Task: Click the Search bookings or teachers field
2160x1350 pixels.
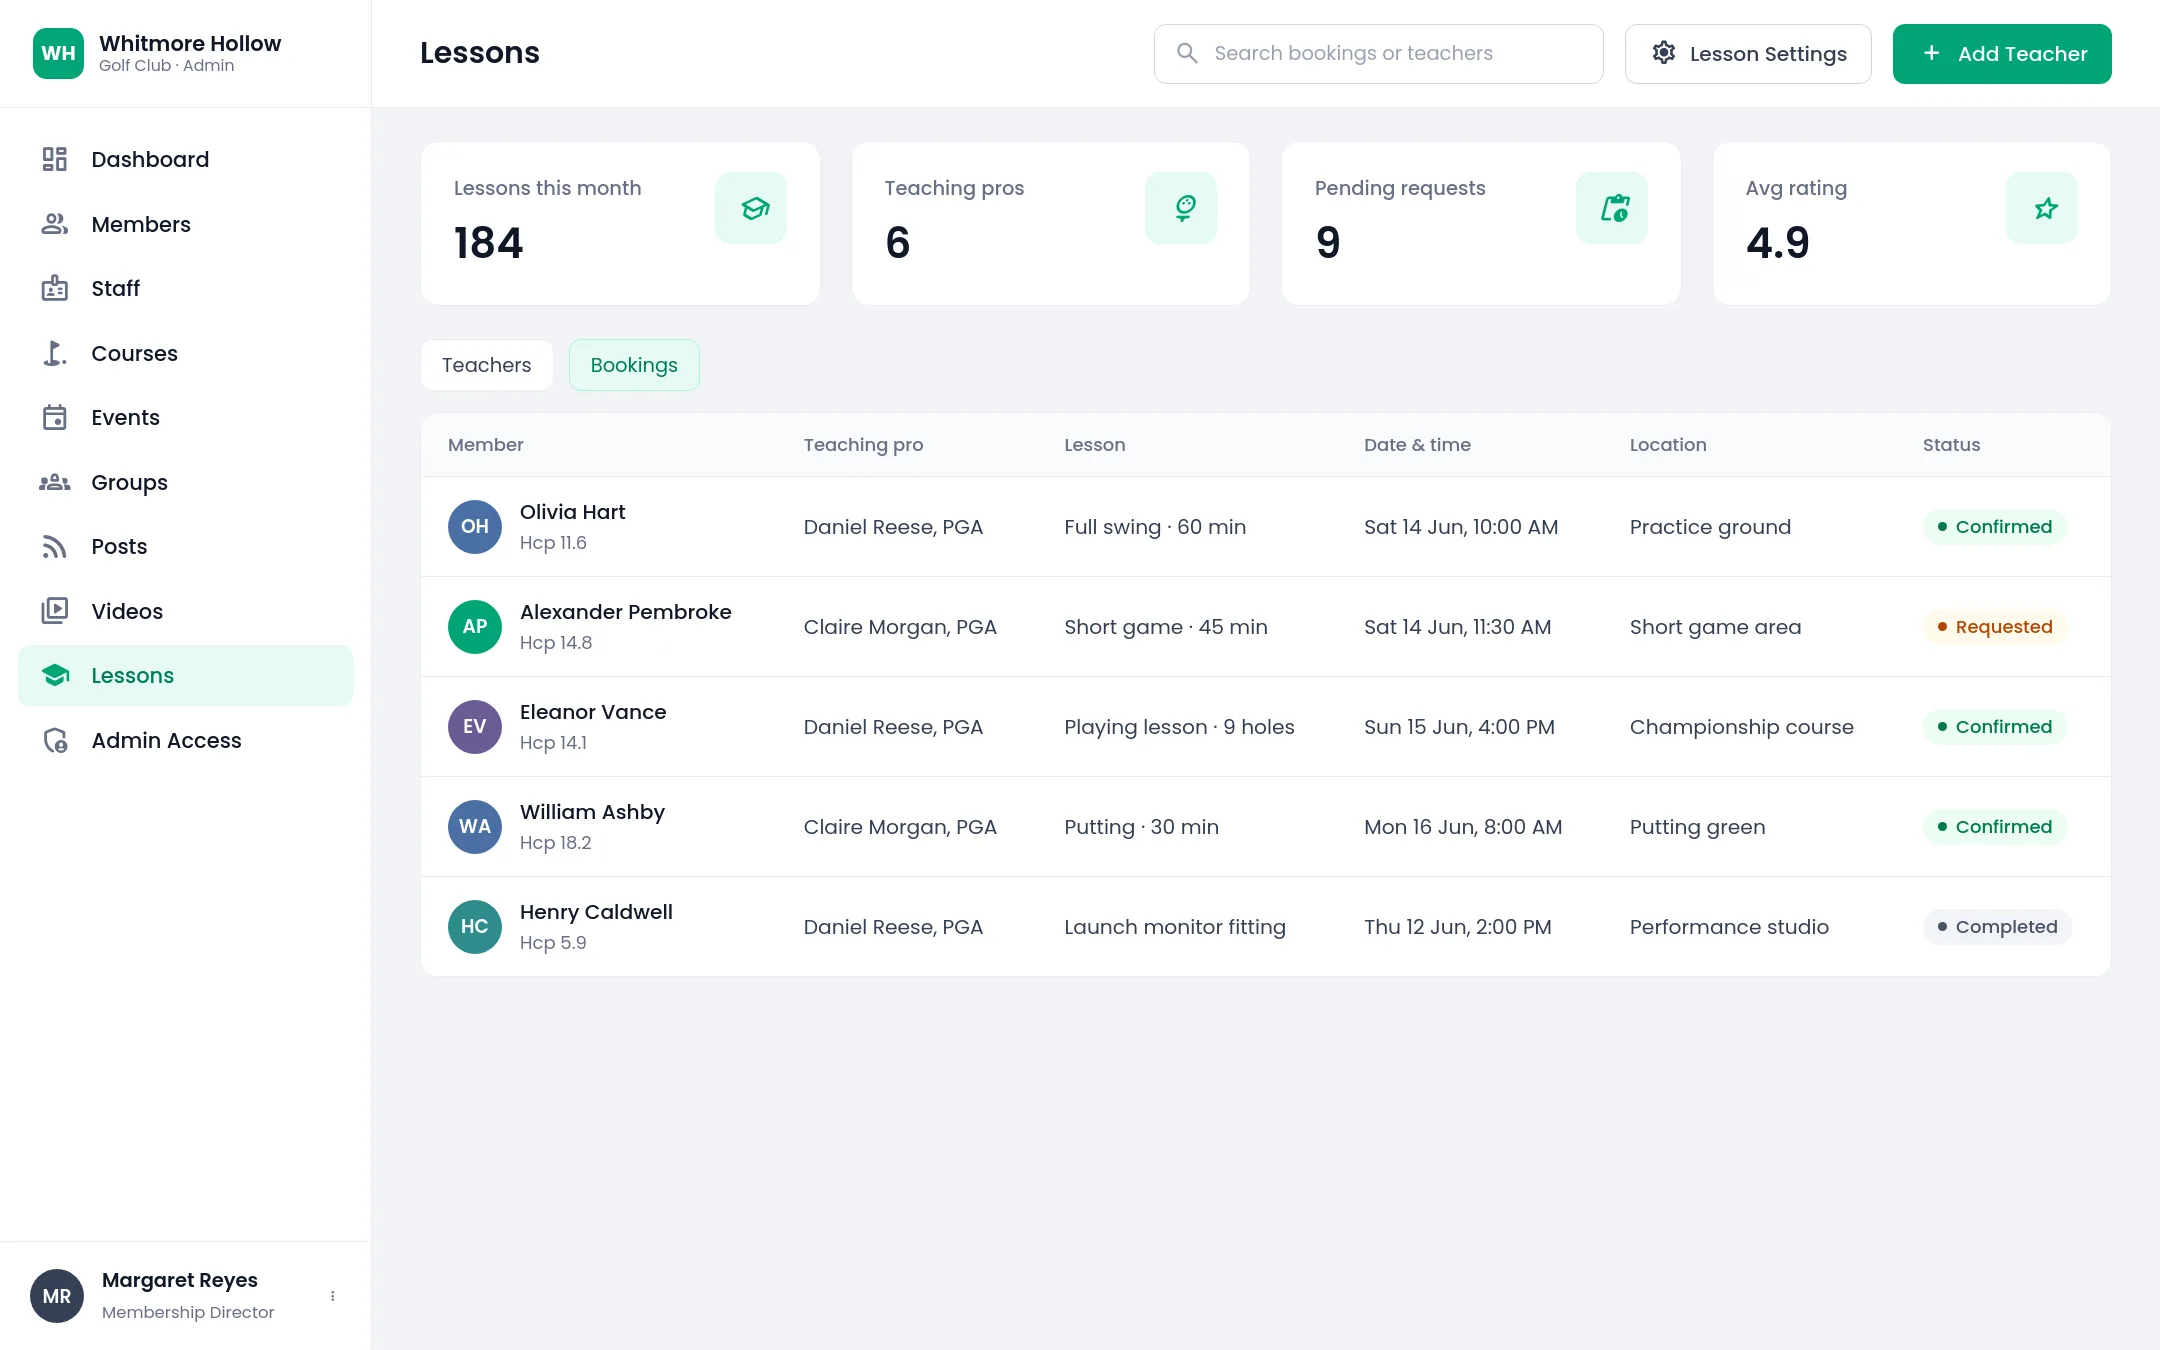Action: coord(1379,54)
